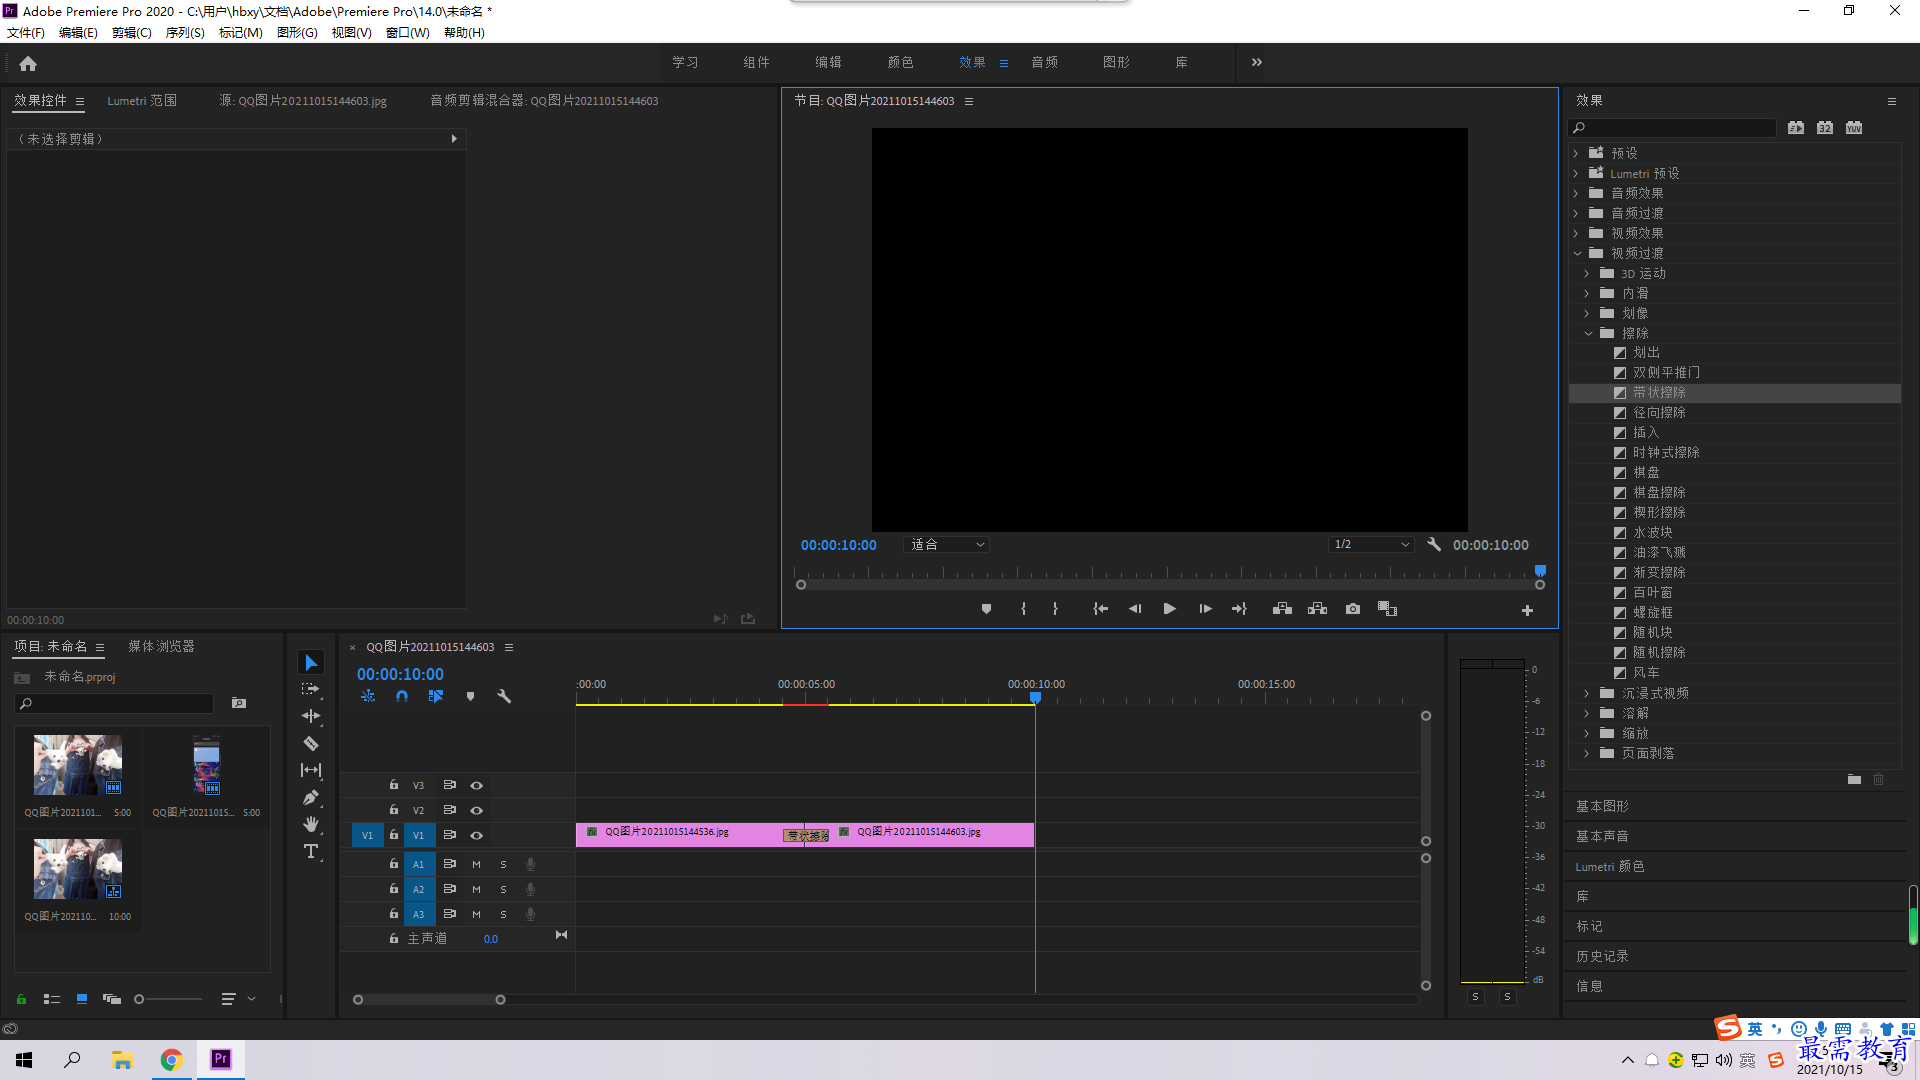Show more workspaces overflow arrows
This screenshot has height=1080, width=1920.
(x=1256, y=62)
